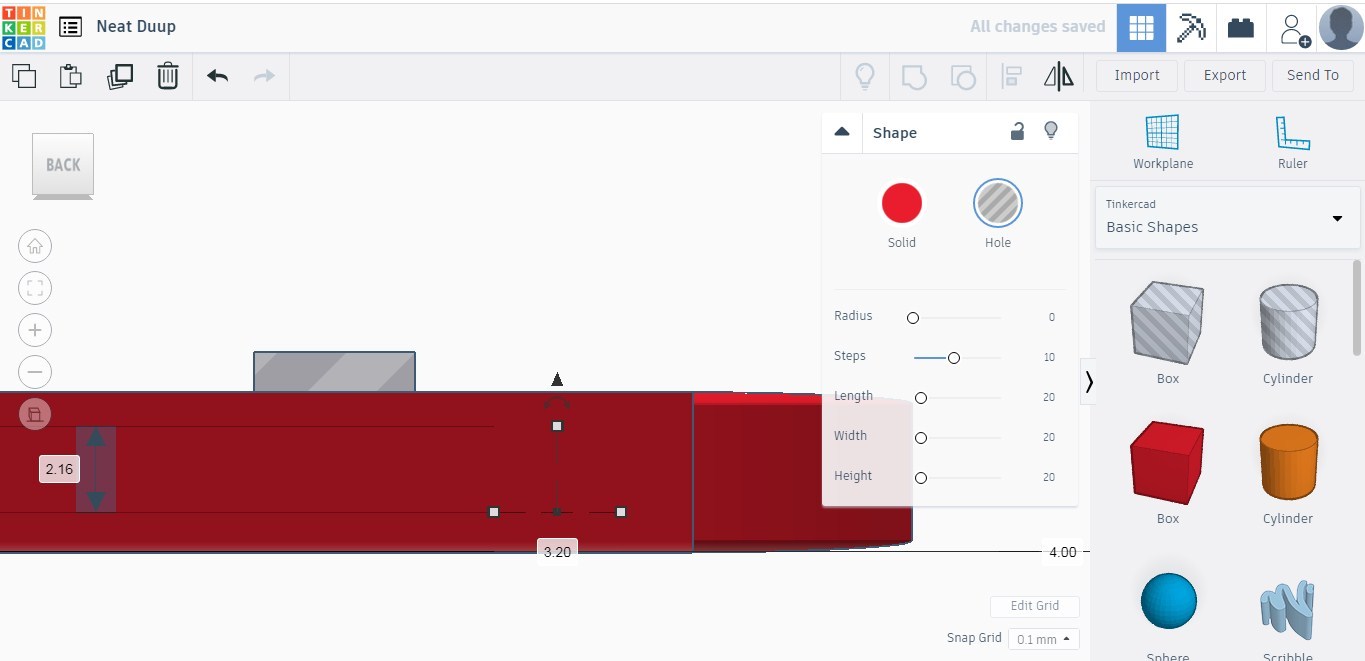Image resolution: width=1365 pixels, height=661 pixels.
Task: Click the shapes panel scrollbar
Action: (x=1357, y=307)
